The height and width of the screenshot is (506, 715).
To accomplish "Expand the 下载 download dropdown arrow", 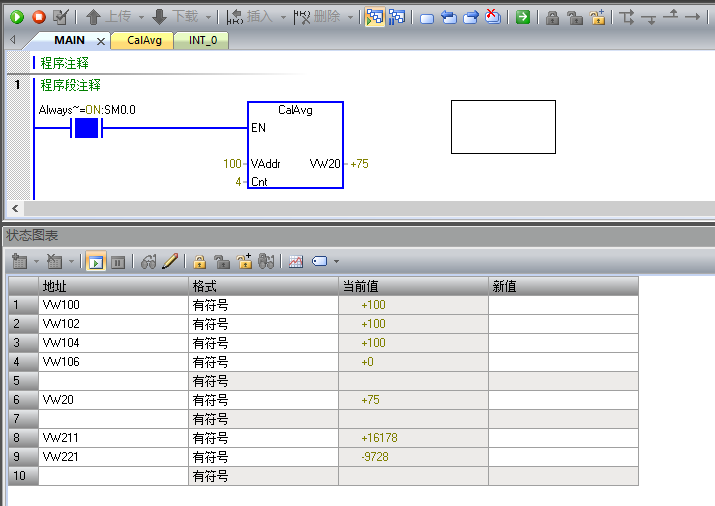I will click(x=208, y=17).
